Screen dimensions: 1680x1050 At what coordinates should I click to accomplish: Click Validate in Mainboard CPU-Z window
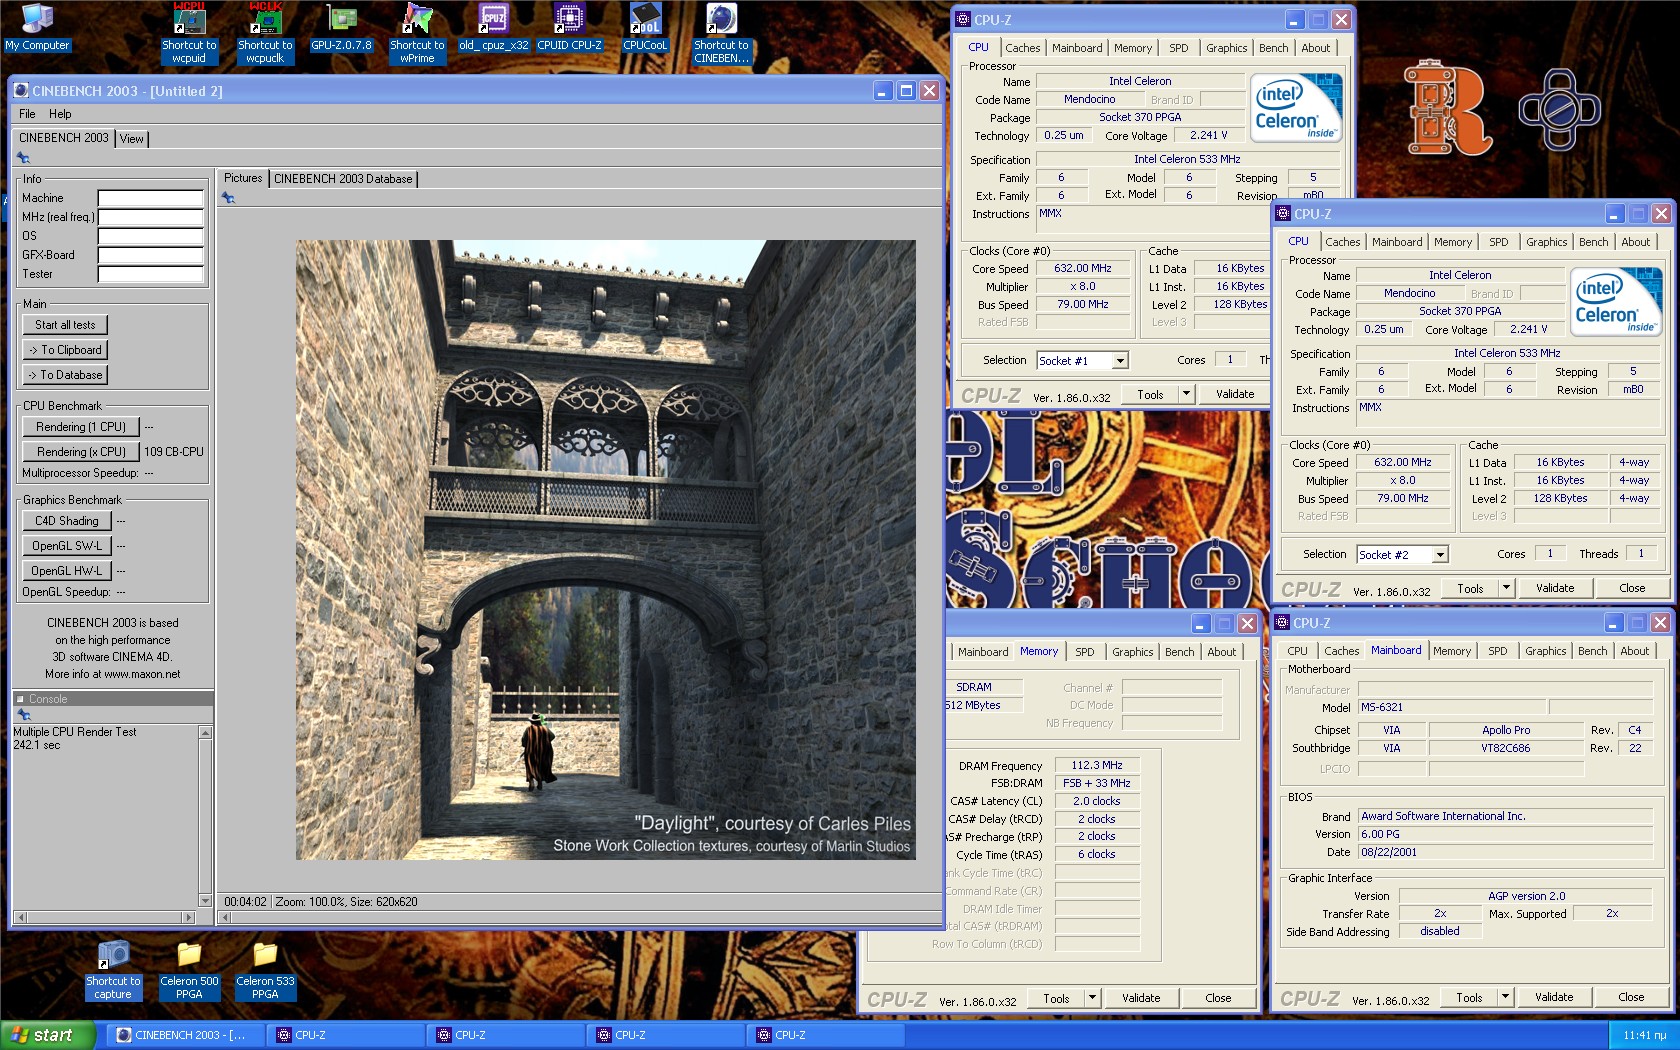(1553, 997)
